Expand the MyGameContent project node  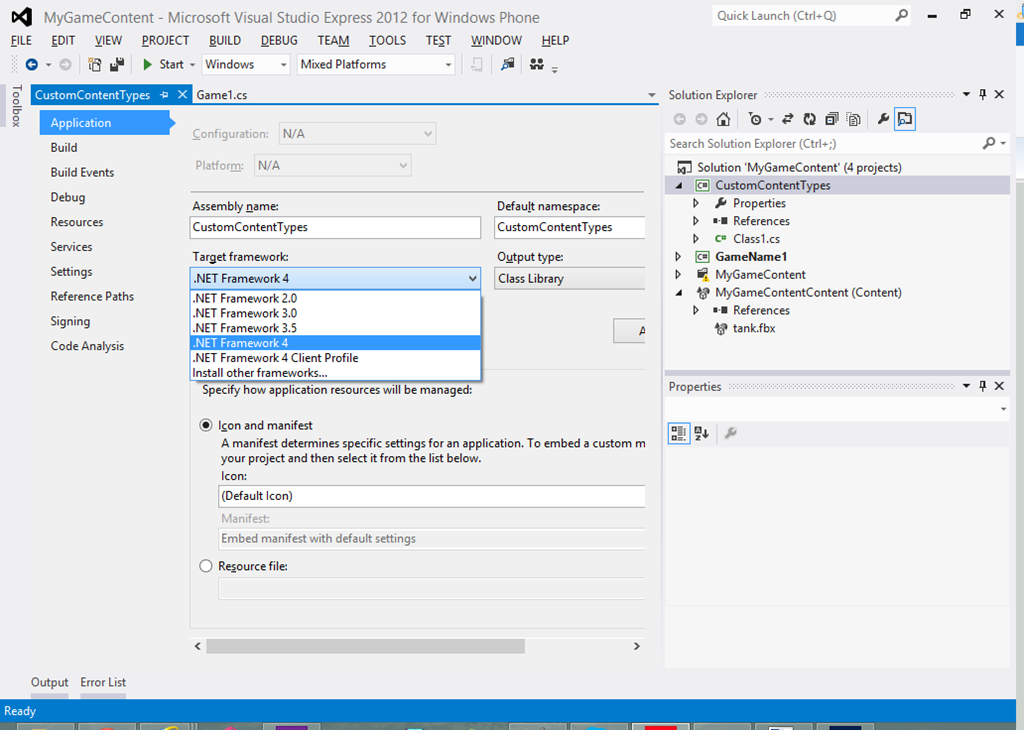coord(678,274)
